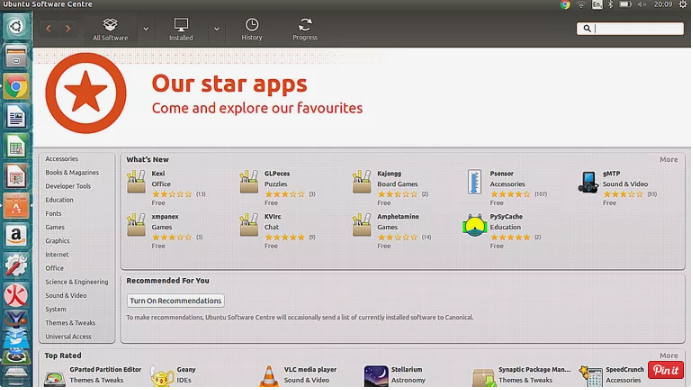
Task: Launch Google Chrome from the dock
Action: pos(16,87)
